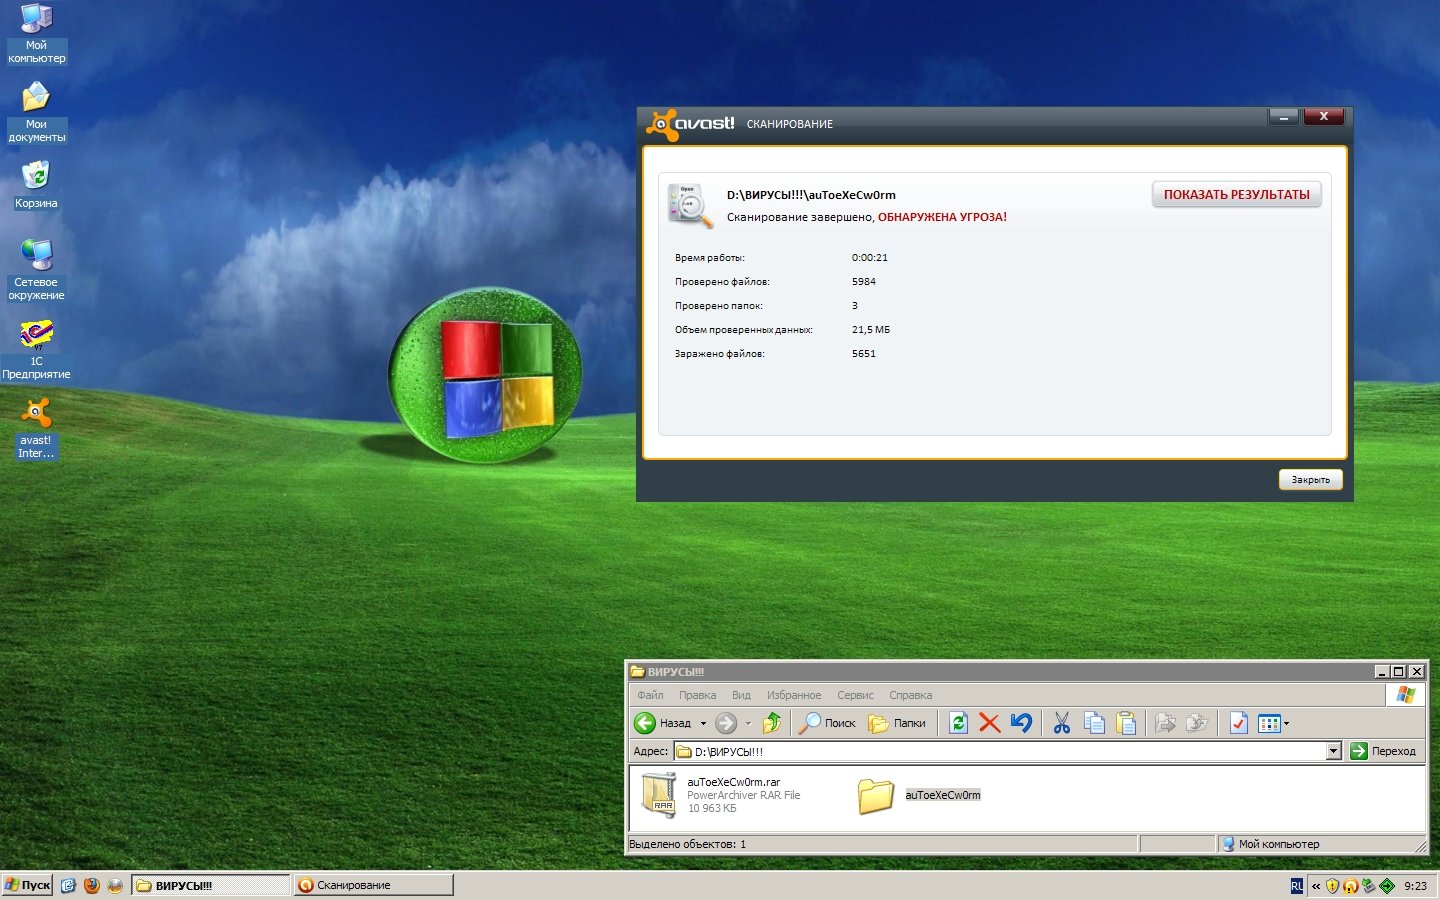Open the Вид menu in Explorer
Image resolution: width=1440 pixels, height=900 pixels.
[x=741, y=695]
